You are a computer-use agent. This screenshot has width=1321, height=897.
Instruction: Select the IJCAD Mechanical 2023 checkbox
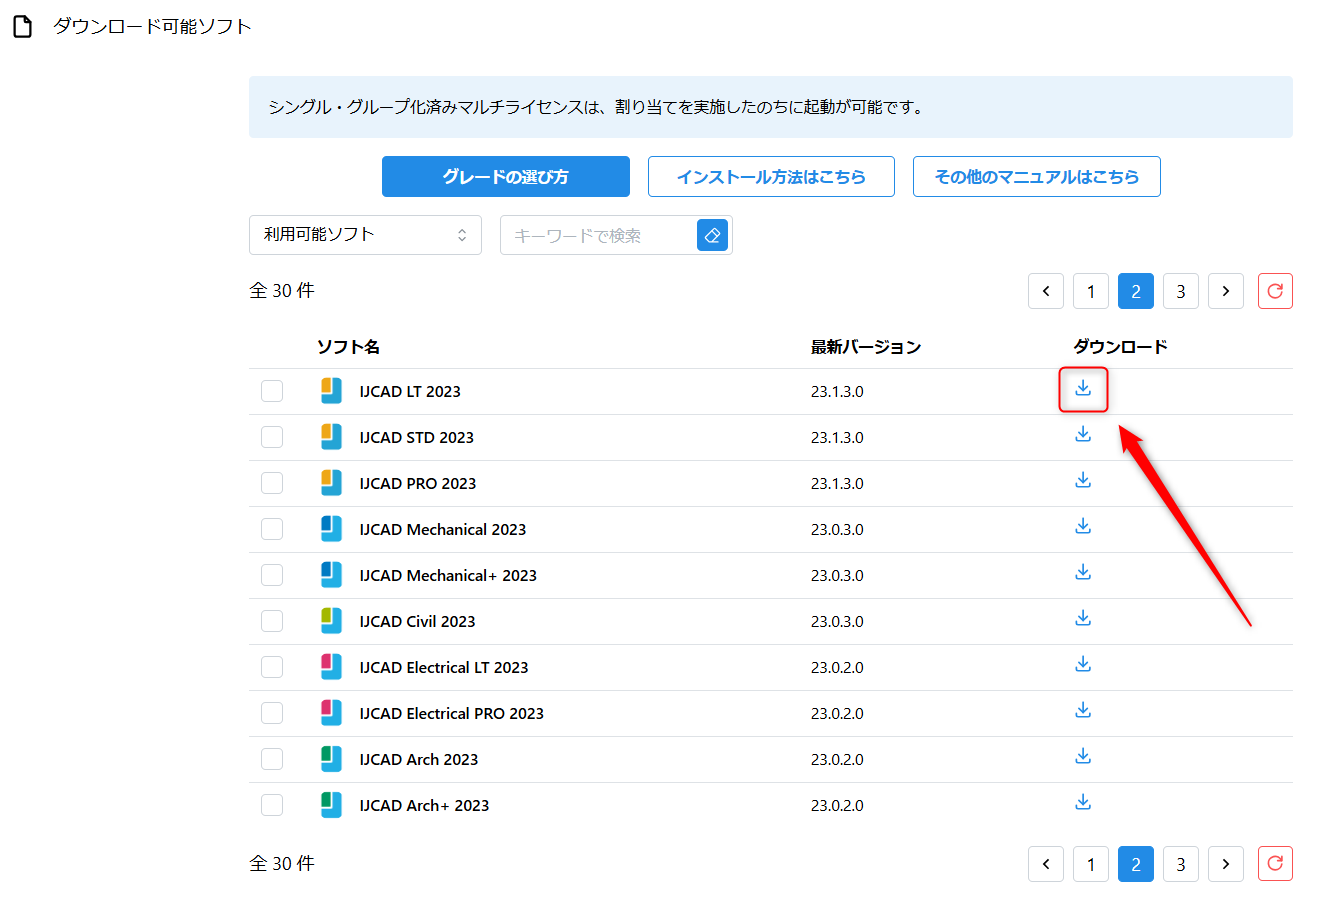[272, 529]
